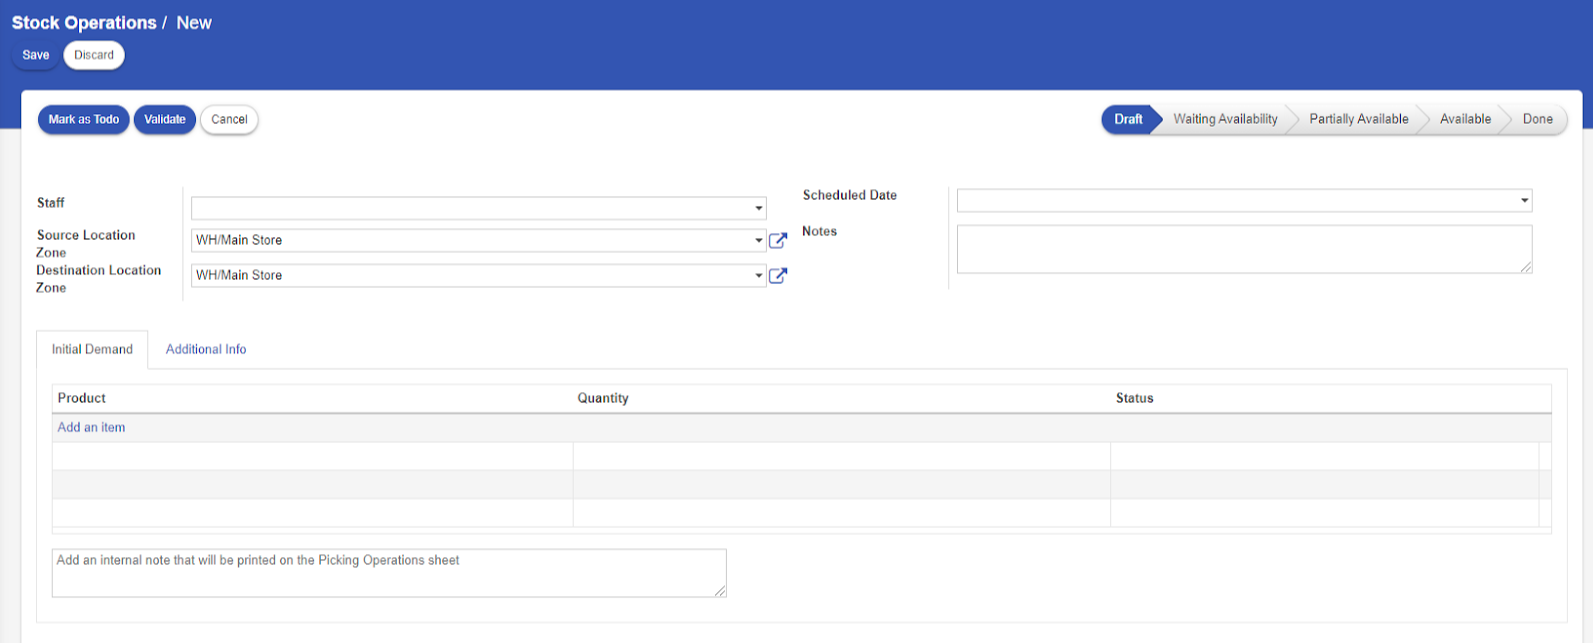Click Mark as Todo button
The image size is (1593, 643).
[x=84, y=119]
